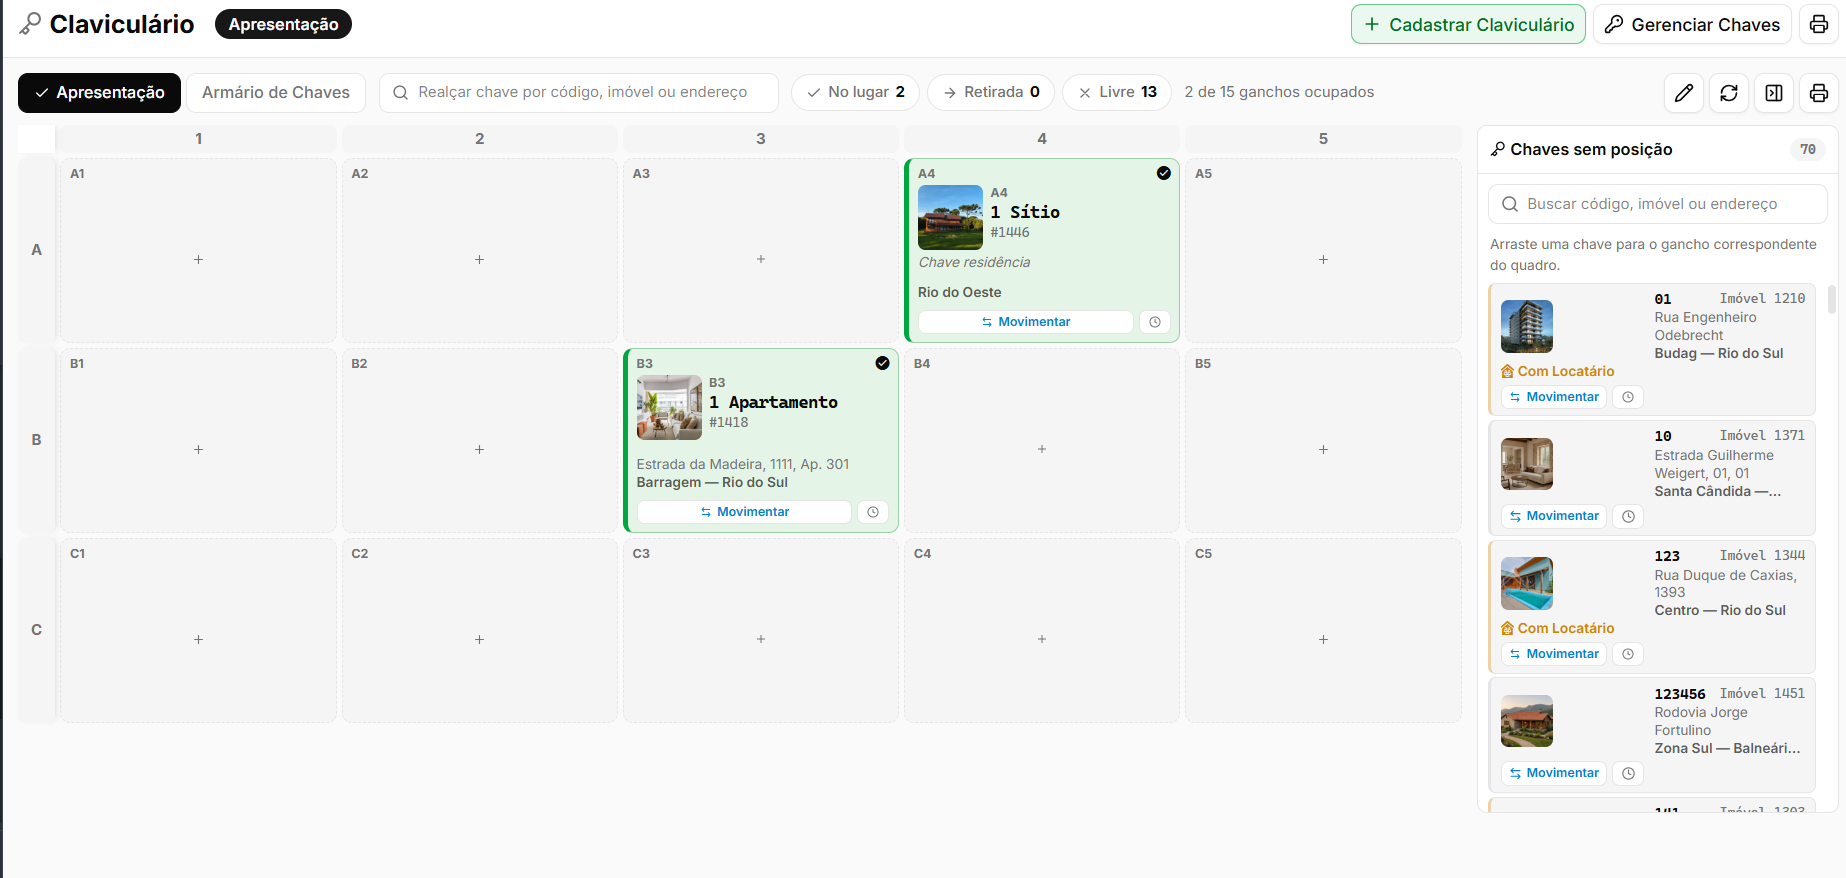Click Movimentar on the Sítio A4 card
The width and height of the screenshot is (1846, 878).
coord(1026,322)
